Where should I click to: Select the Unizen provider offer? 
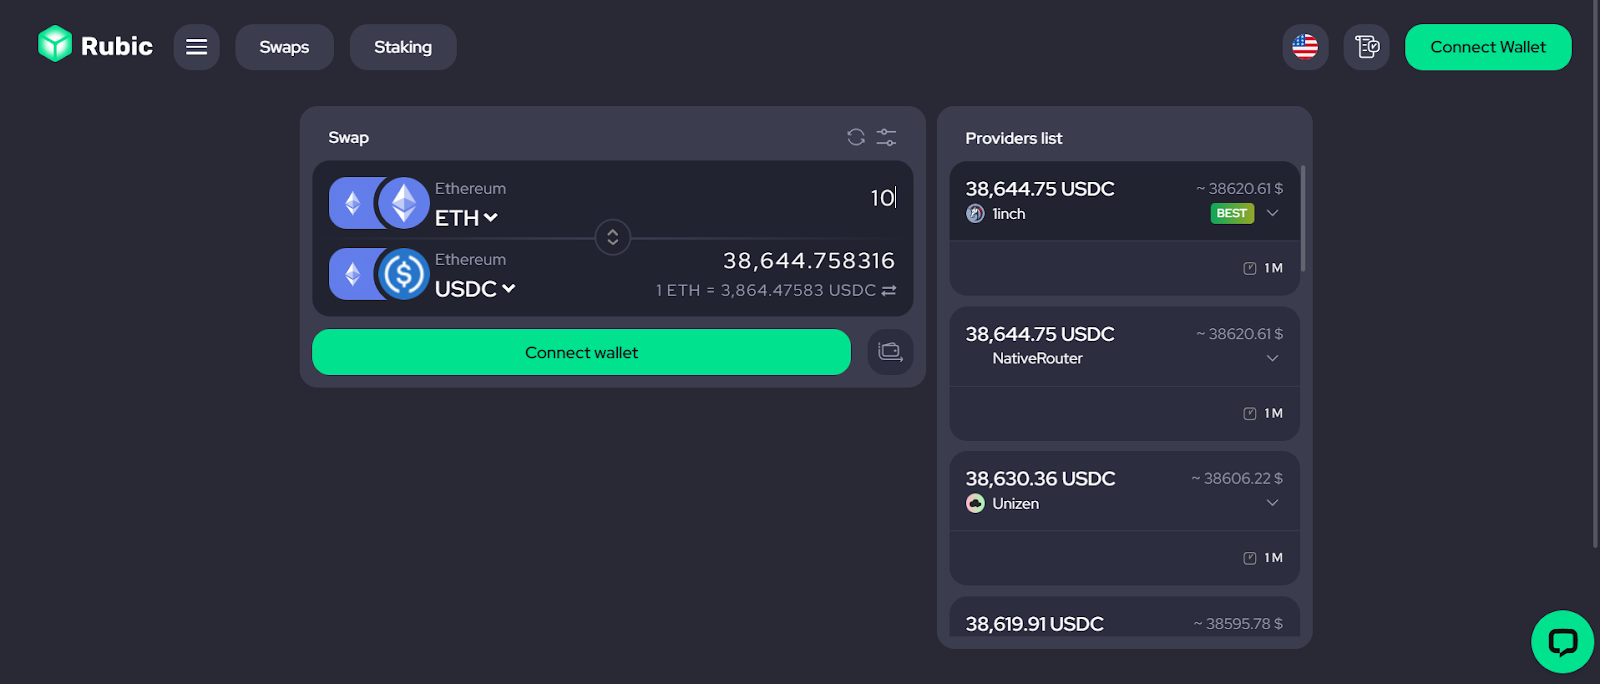pyautogui.click(x=1124, y=518)
